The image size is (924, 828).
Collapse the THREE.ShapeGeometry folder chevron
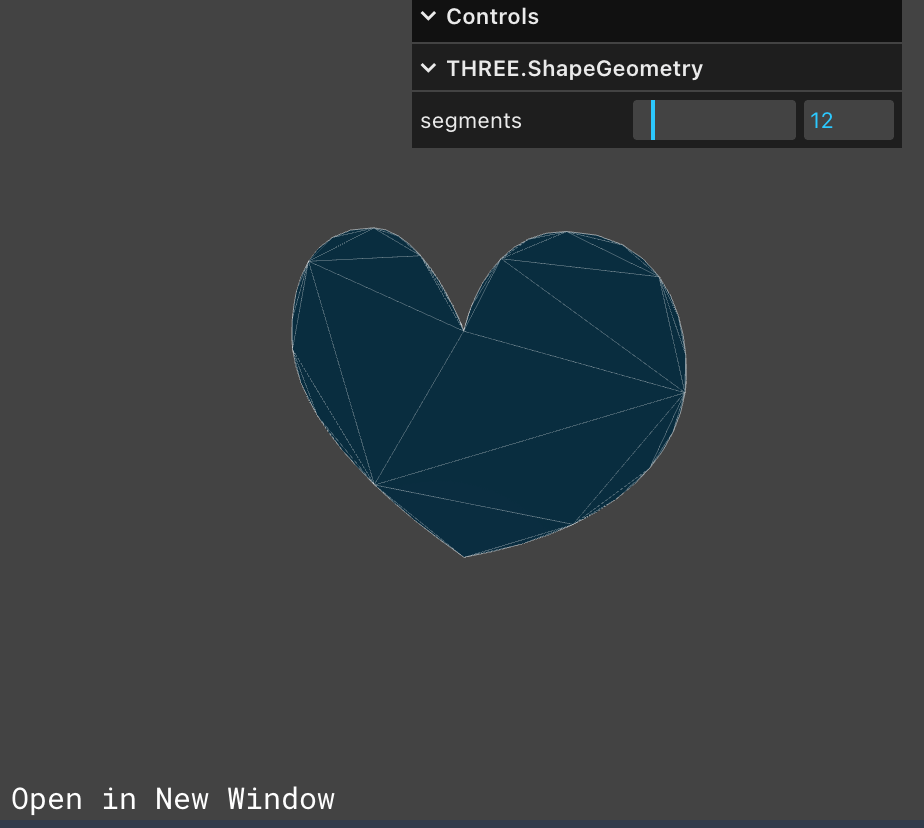click(x=429, y=68)
